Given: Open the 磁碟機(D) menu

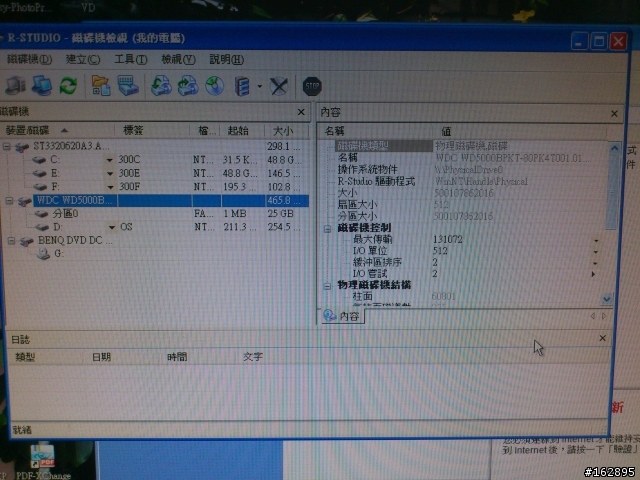Looking at the screenshot, I should pyautogui.click(x=29, y=59).
